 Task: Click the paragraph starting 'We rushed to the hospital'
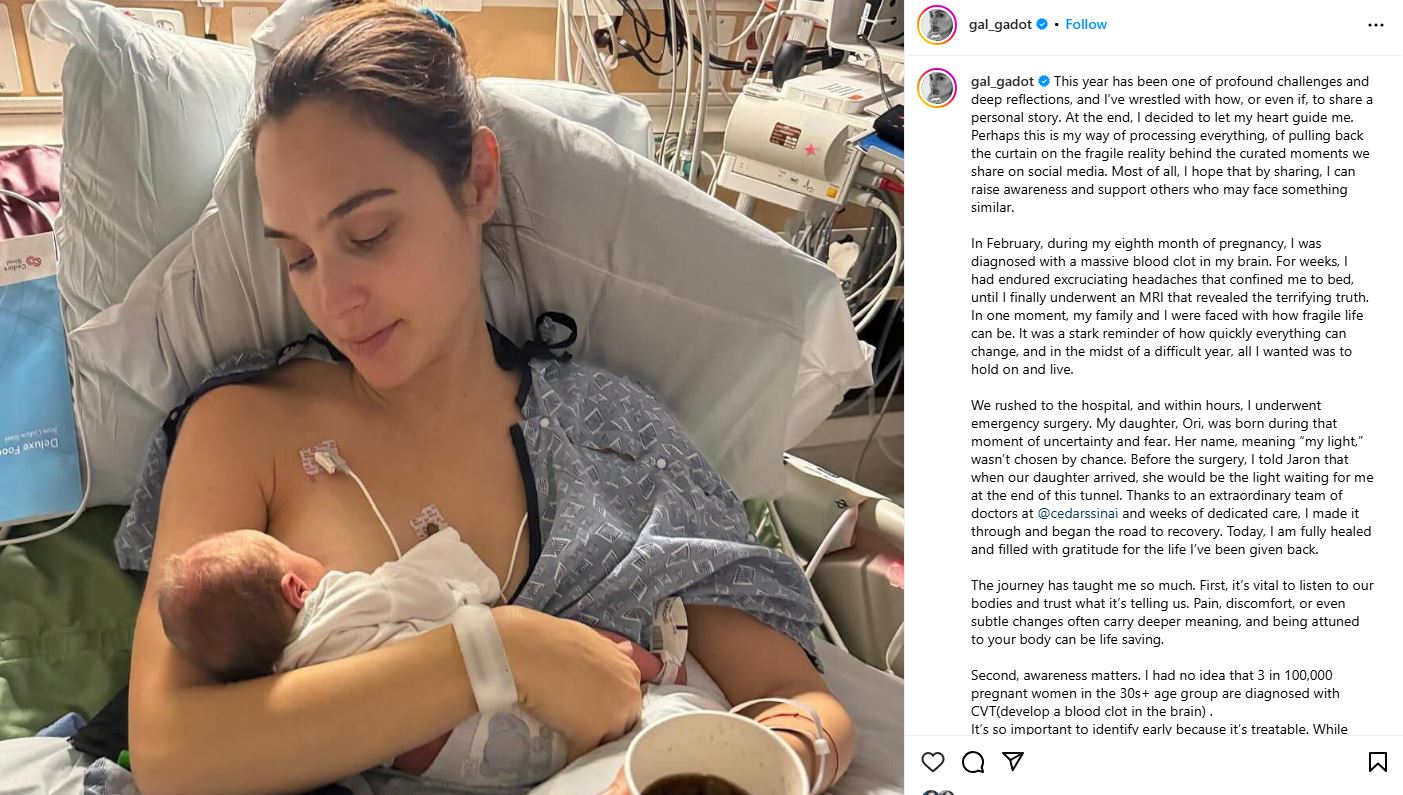pyautogui.click(x=1171, y=477)
